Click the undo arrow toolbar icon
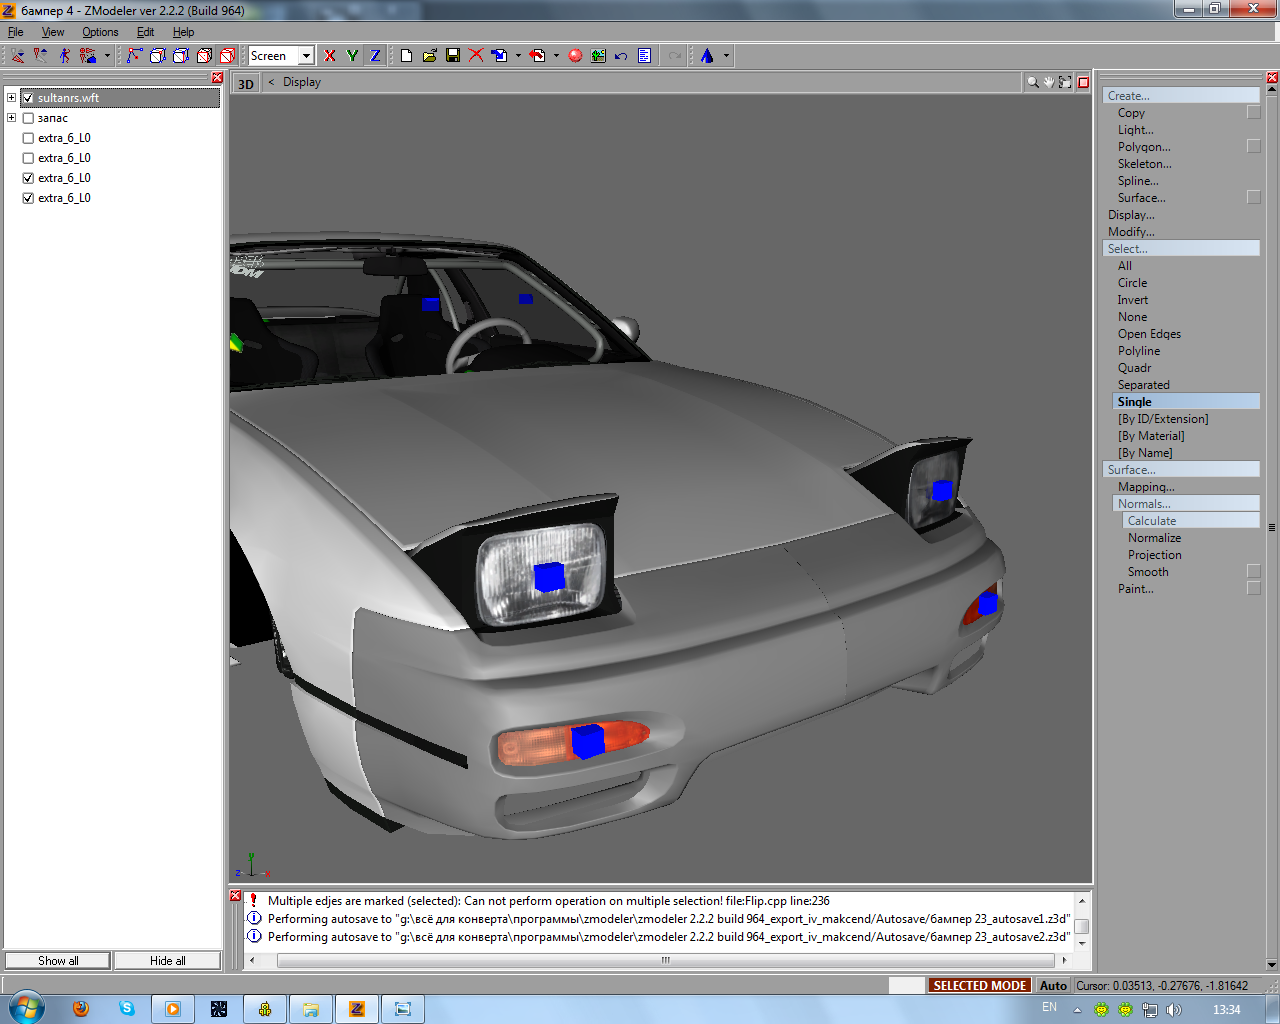This screenshot has width=1280, height=1024. (621, 56)
